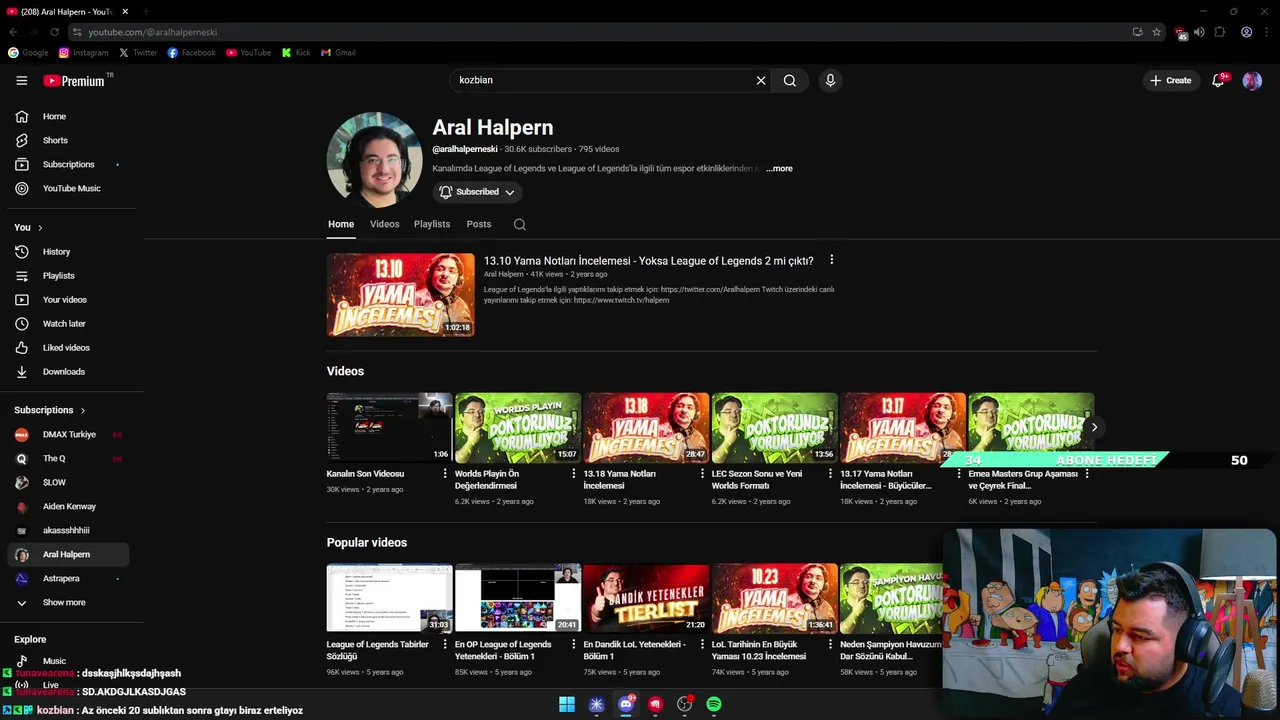Open the notifications bell

[1218, 81]
